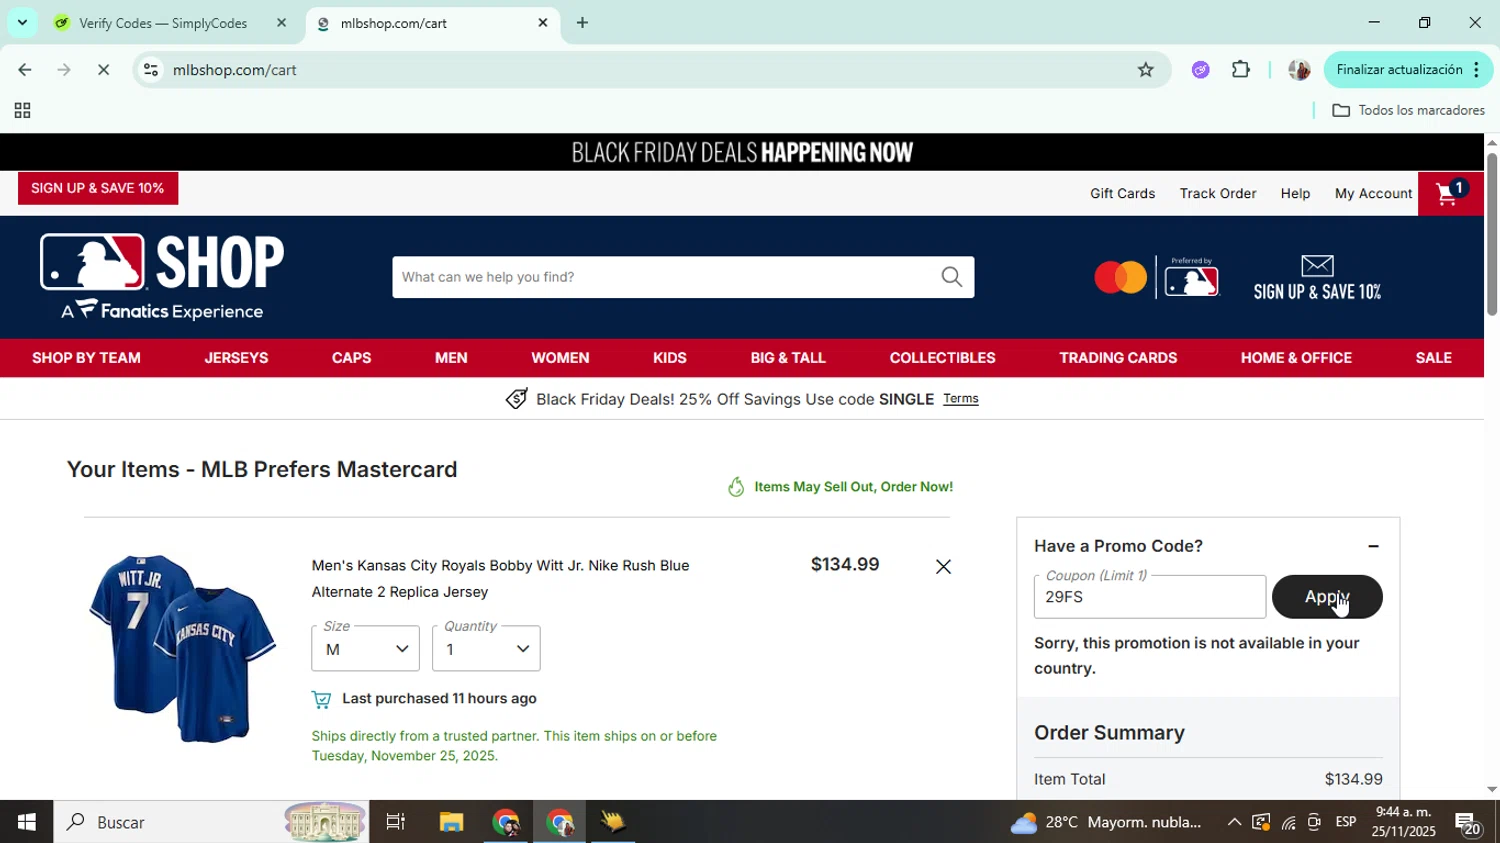Go back to the previous page

pyautogui.click(x=24, y=70)
